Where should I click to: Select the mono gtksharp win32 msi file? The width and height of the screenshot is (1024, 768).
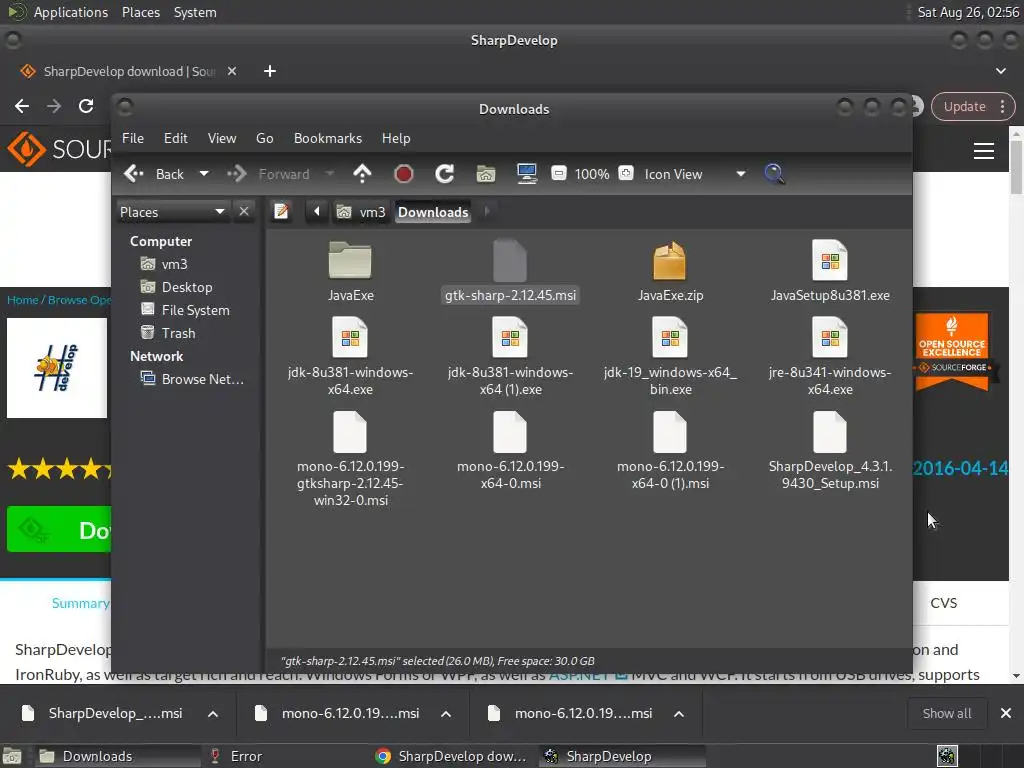point(350,460)
